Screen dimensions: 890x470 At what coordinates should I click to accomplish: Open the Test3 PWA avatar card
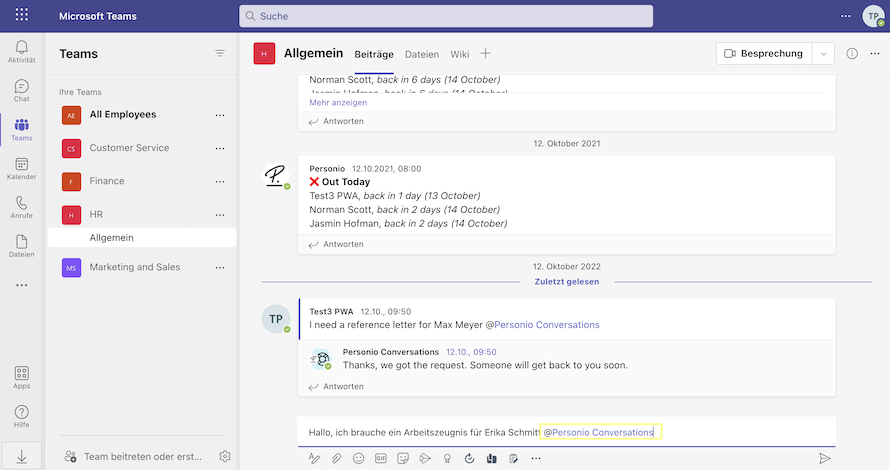tap(276, 319)
